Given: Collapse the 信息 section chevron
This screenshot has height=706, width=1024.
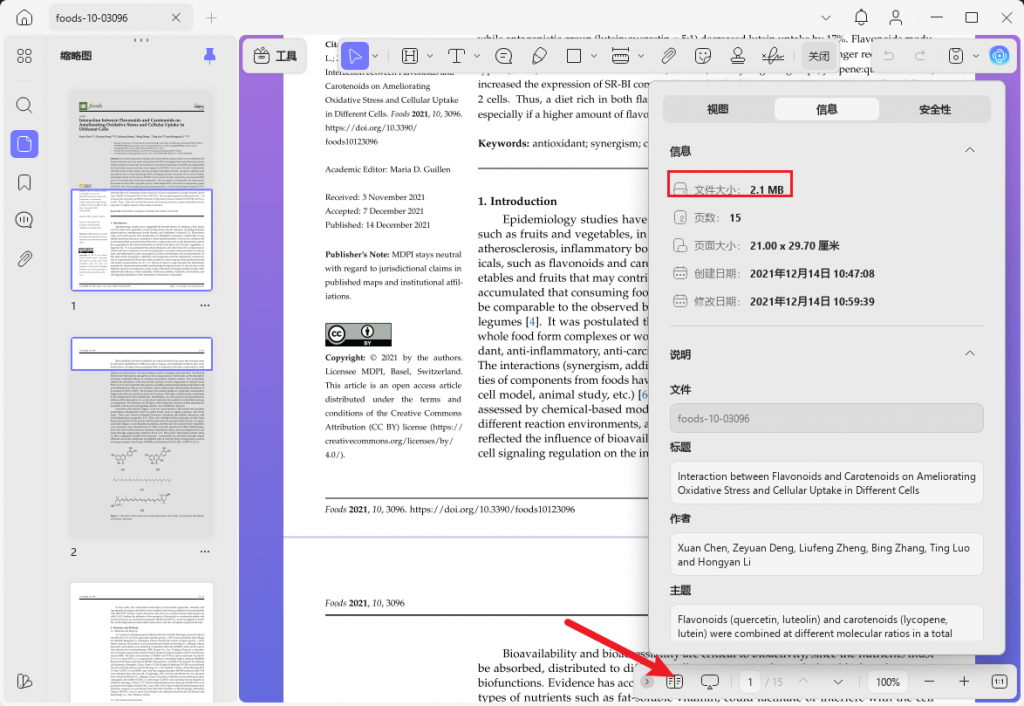Looking at the screenshot, I should pyautogui.click(x=968, y=150).
